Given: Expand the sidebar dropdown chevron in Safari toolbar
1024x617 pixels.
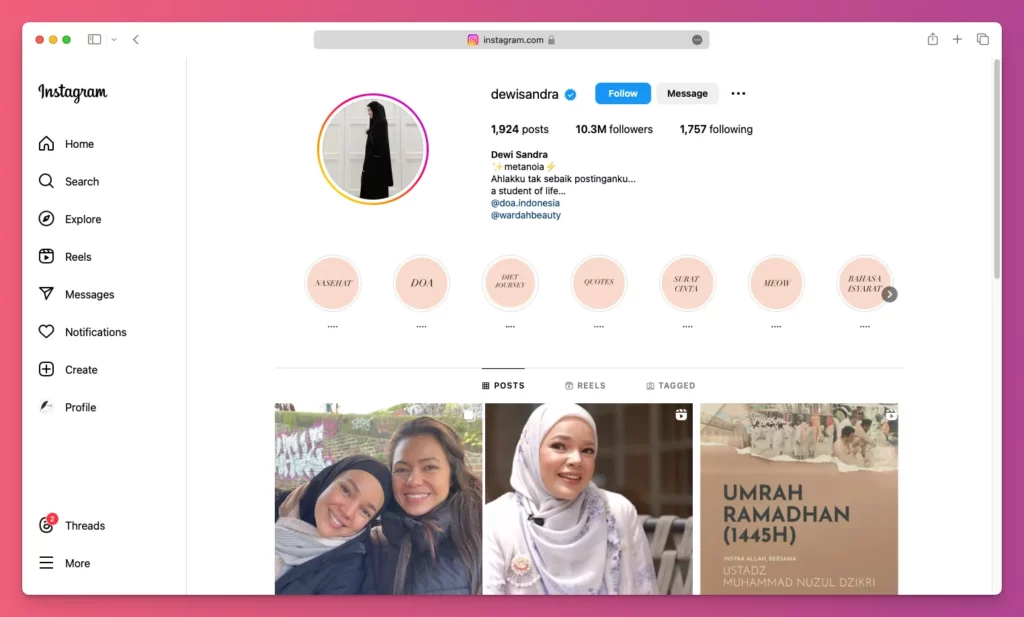Looking at the screenshot, I should (112, 39).
